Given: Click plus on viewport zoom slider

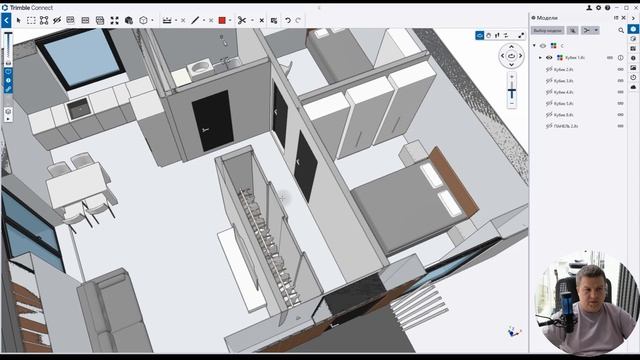Looking at the screenshot, I should point(512,76).
